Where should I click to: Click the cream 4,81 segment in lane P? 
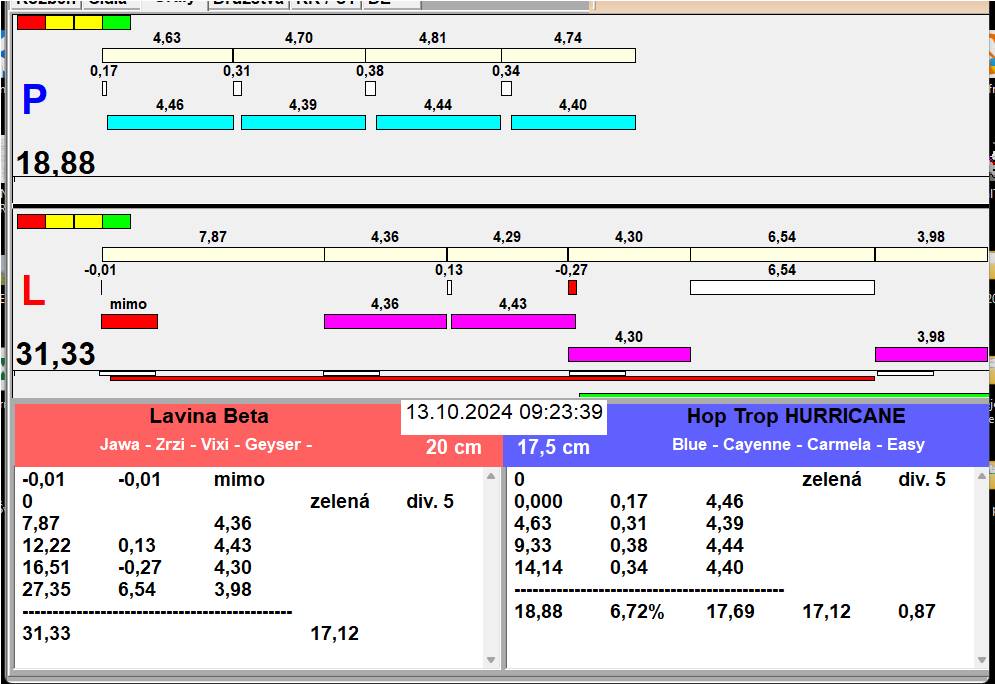[433, 55]
